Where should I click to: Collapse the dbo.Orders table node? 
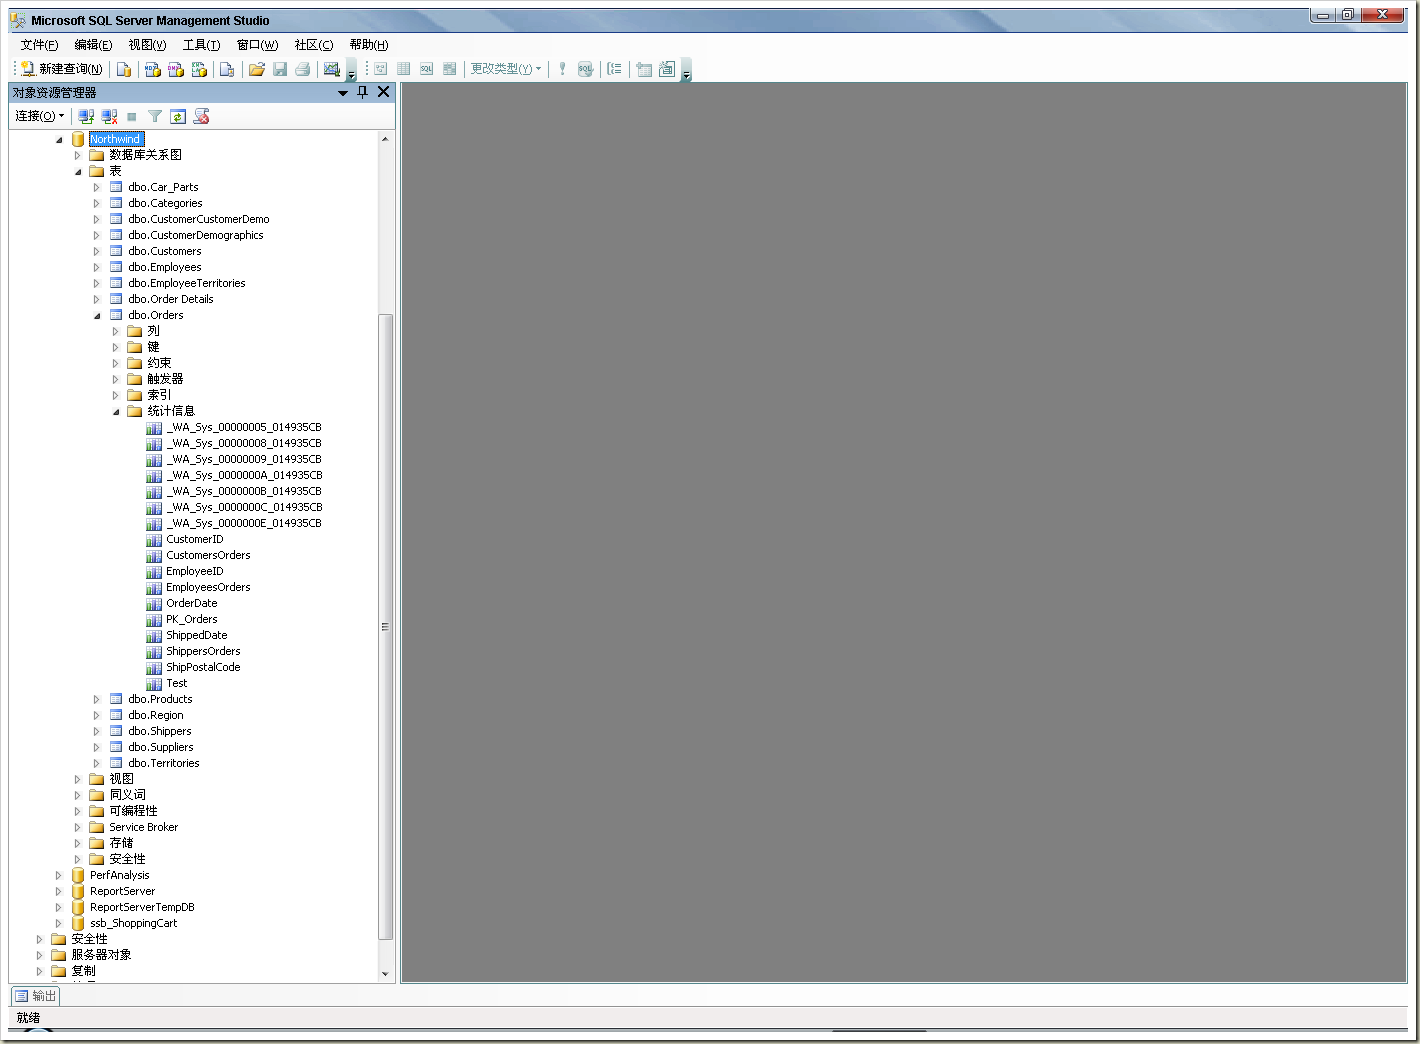97,316
